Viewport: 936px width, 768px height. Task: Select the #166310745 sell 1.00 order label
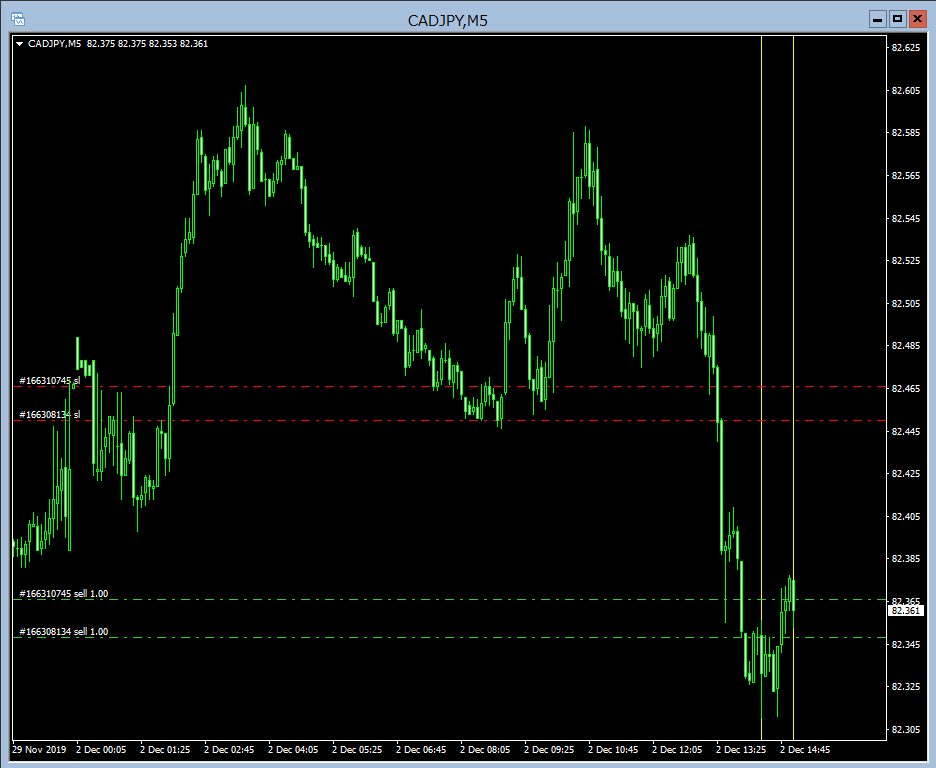click(x=64, y=594)
